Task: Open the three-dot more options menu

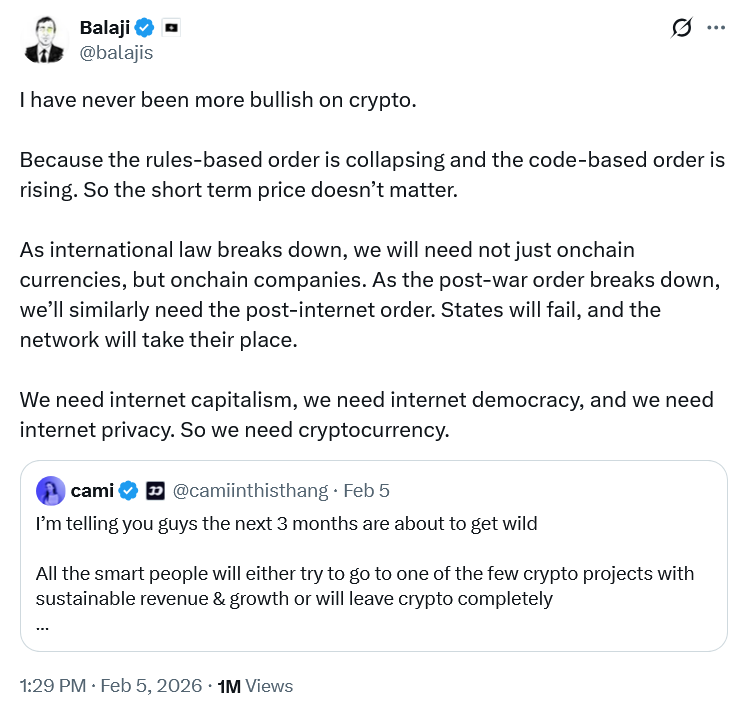Action: pyautogui.click(x=716, y=28)
